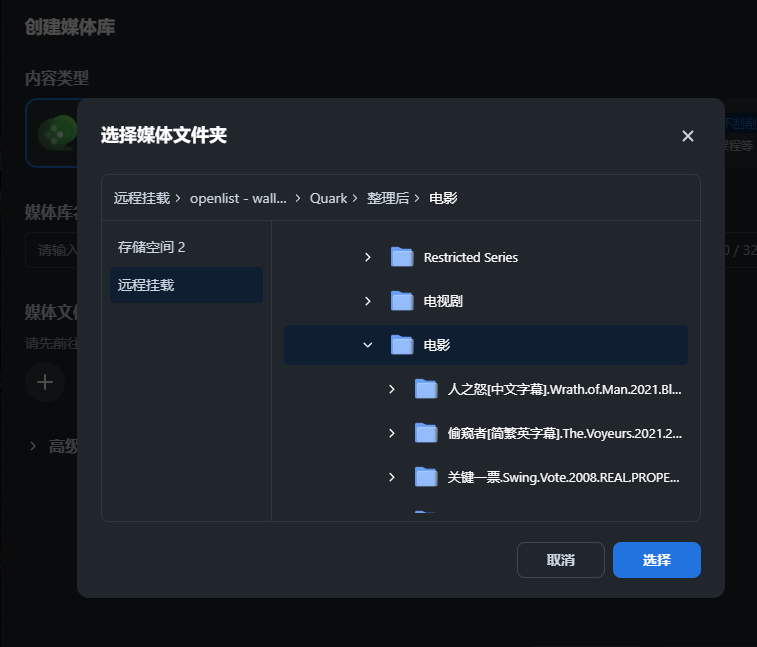Image resolution: width=757 pixels, height=647 pixels.
Task: Go to 整理后 in the breadcrumb
Action: tap(388, 198)
